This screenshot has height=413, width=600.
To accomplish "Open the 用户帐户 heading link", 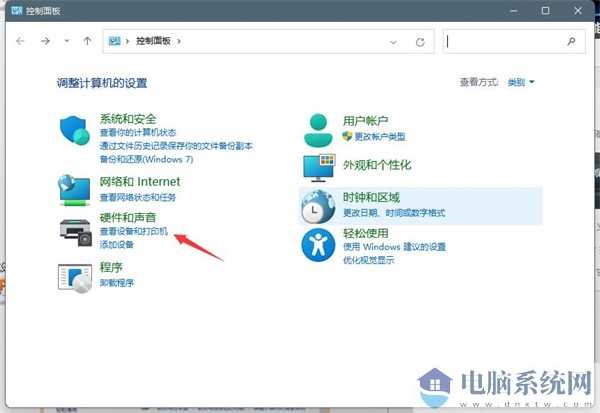I will point(365,121).
